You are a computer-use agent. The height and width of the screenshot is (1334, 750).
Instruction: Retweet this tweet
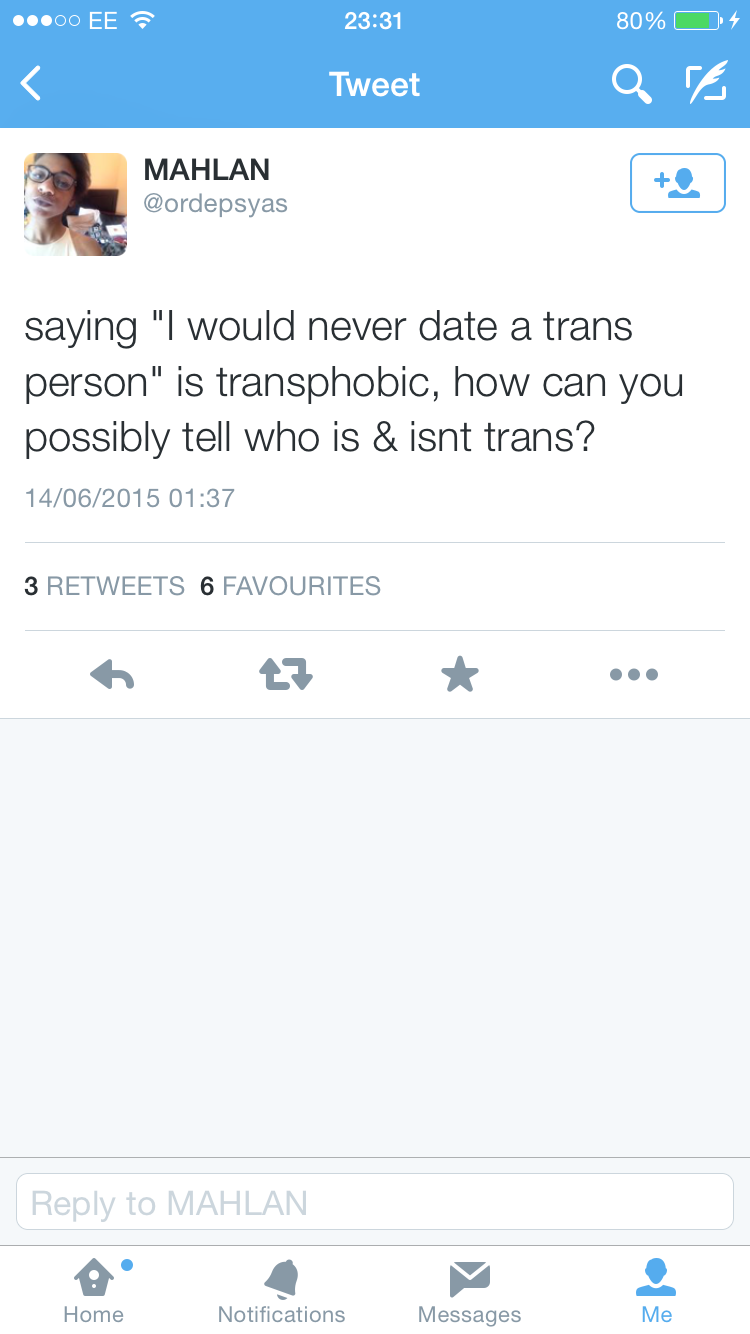(286, 675)
